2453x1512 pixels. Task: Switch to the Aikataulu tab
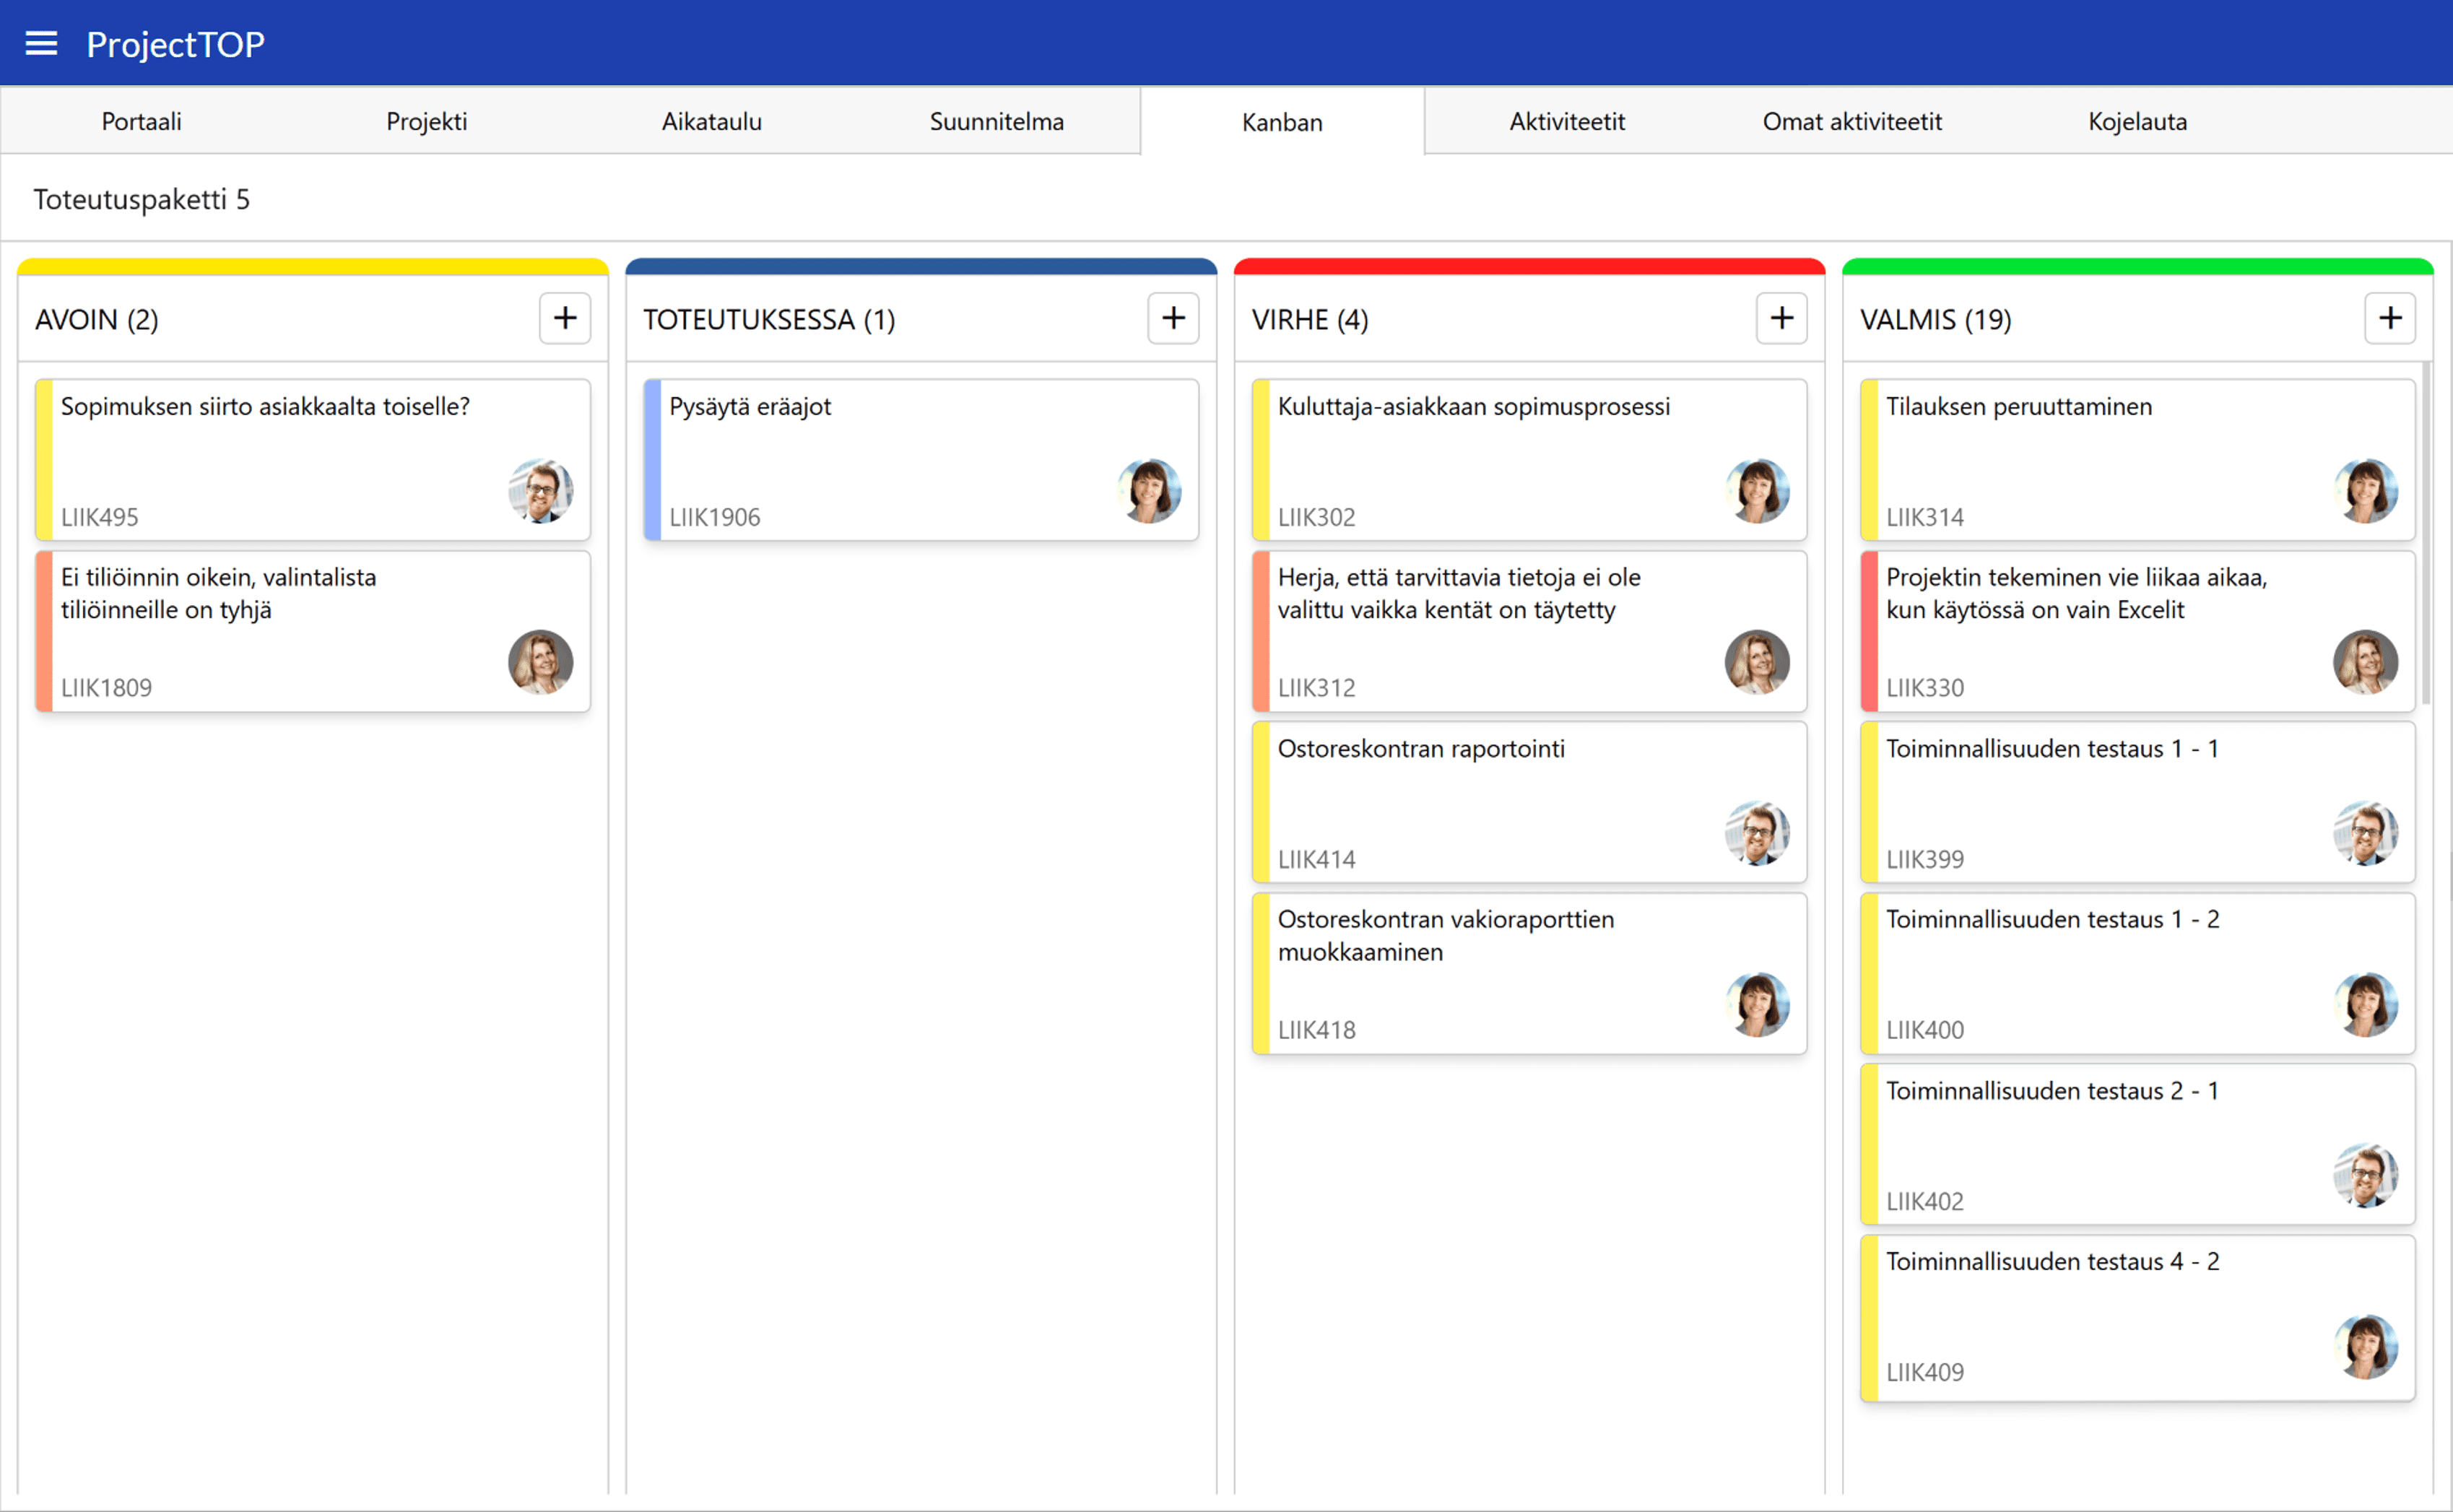pos(711,121)
